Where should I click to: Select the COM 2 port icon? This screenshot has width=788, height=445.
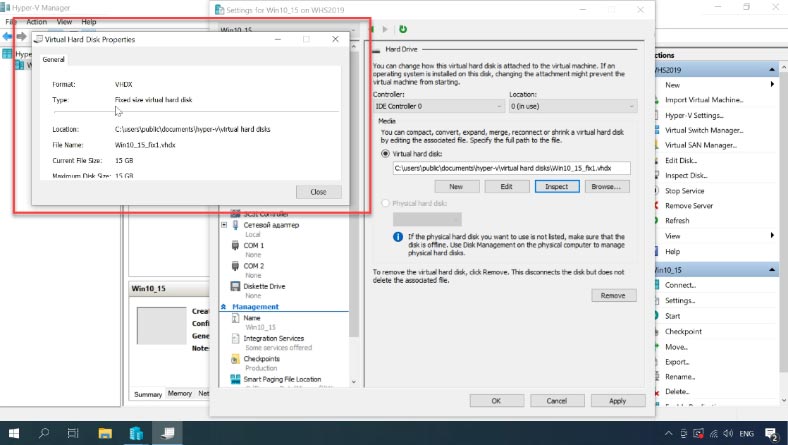235,265
